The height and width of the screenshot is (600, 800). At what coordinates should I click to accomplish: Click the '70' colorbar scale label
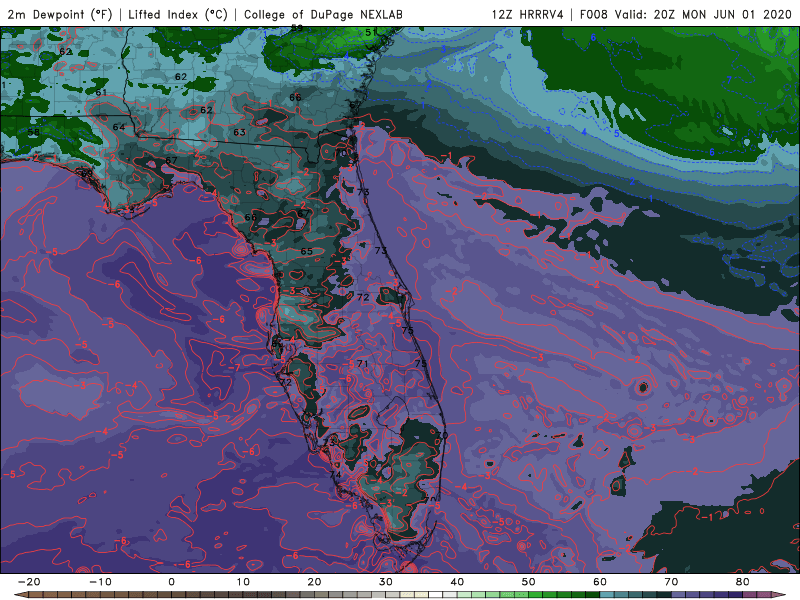pos(671,582)
